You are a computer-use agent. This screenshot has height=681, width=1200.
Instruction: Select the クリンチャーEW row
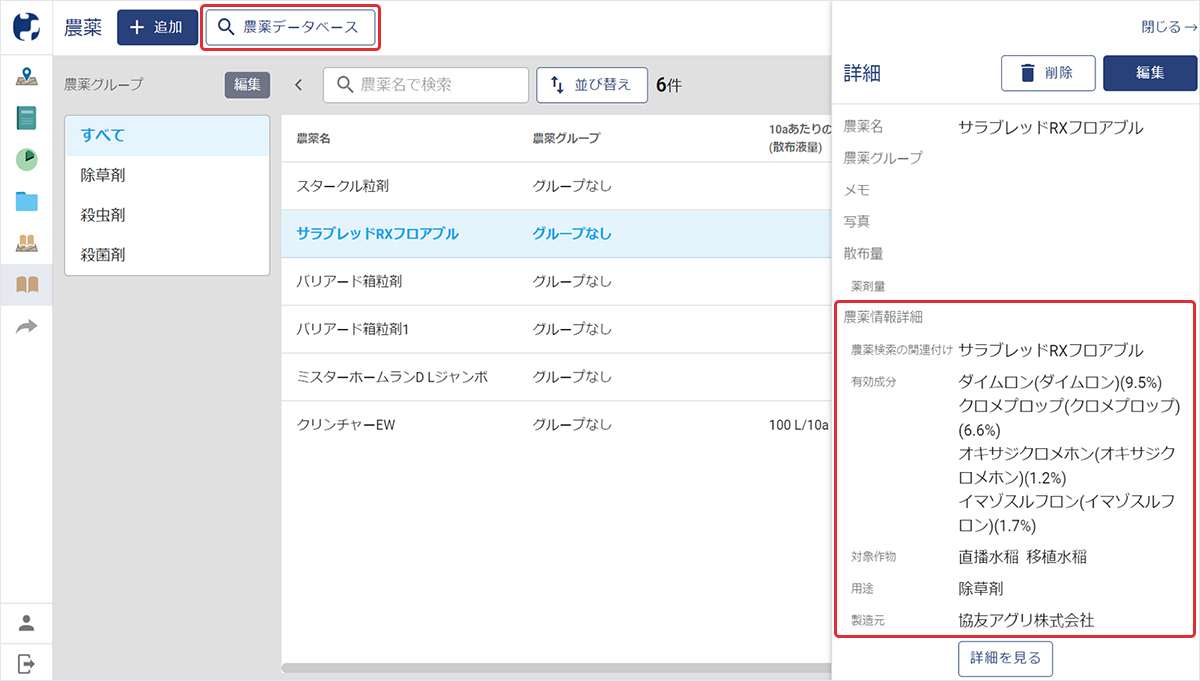(557, 425)
